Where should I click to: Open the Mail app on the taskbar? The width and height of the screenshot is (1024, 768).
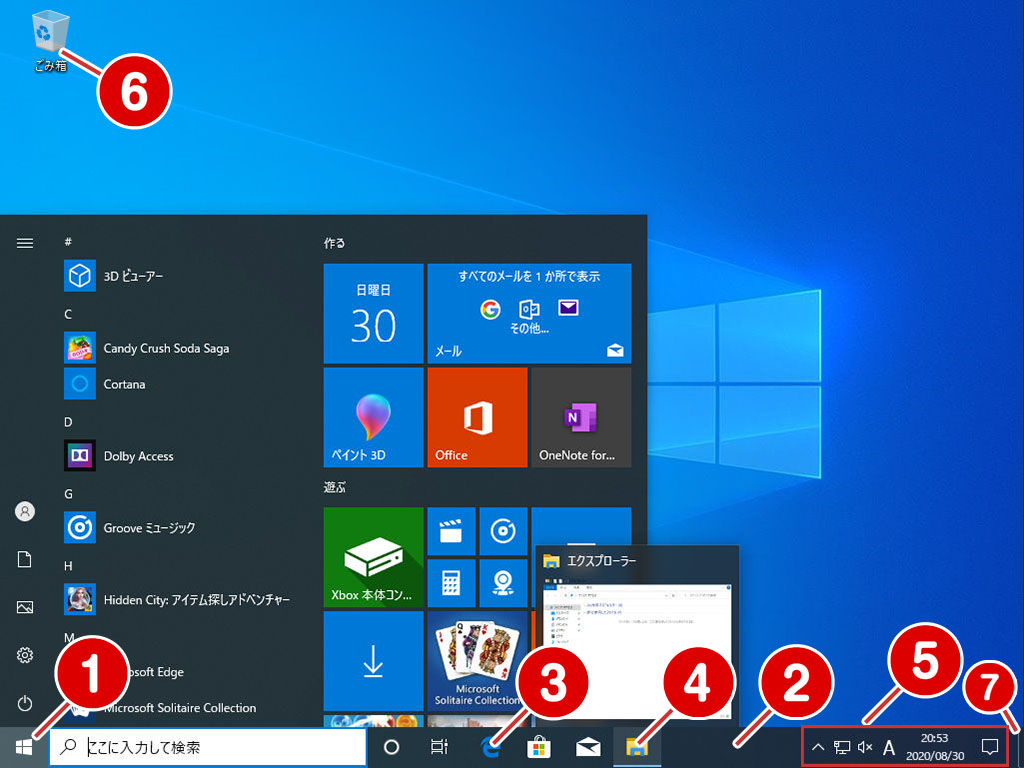pos(588,747)
